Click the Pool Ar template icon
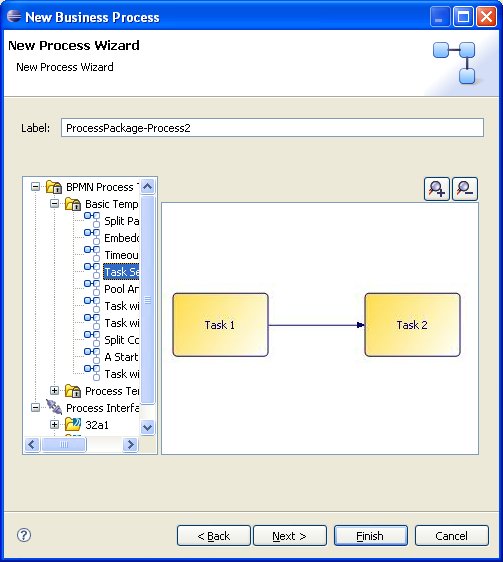The image size is (503, 562). click(x=92, y=287)
